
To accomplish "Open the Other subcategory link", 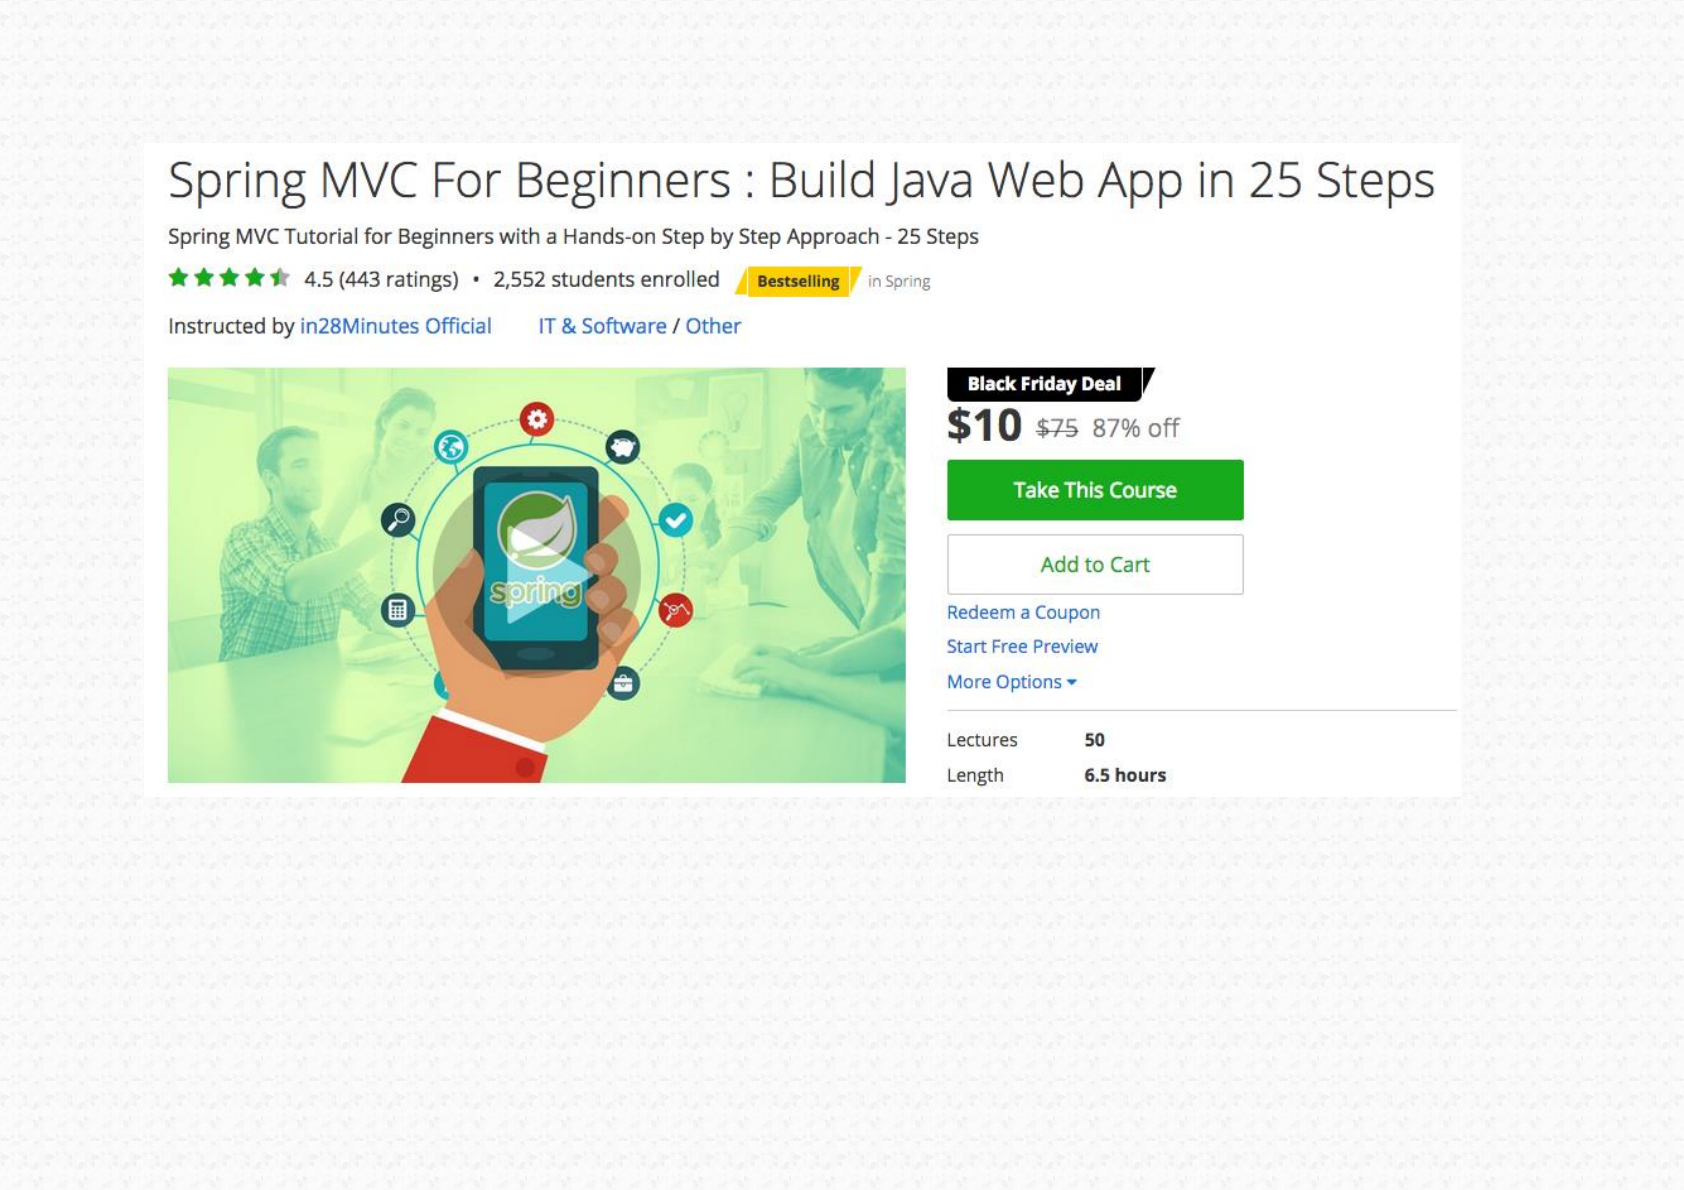I will pyautogui.click(x=713, y=326).
